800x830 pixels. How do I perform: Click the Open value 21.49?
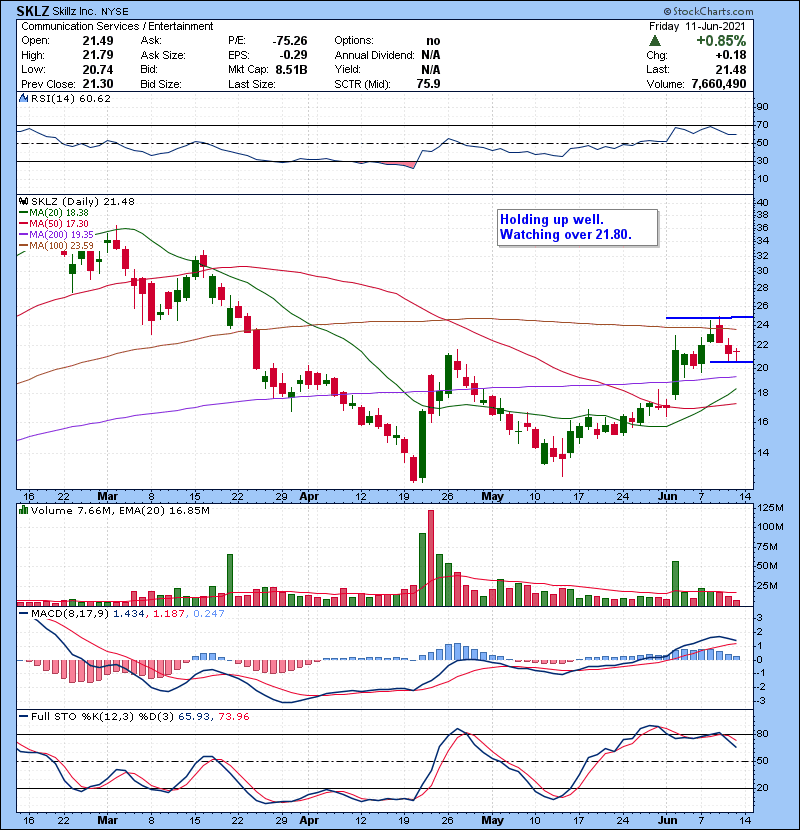pos(98,41)
